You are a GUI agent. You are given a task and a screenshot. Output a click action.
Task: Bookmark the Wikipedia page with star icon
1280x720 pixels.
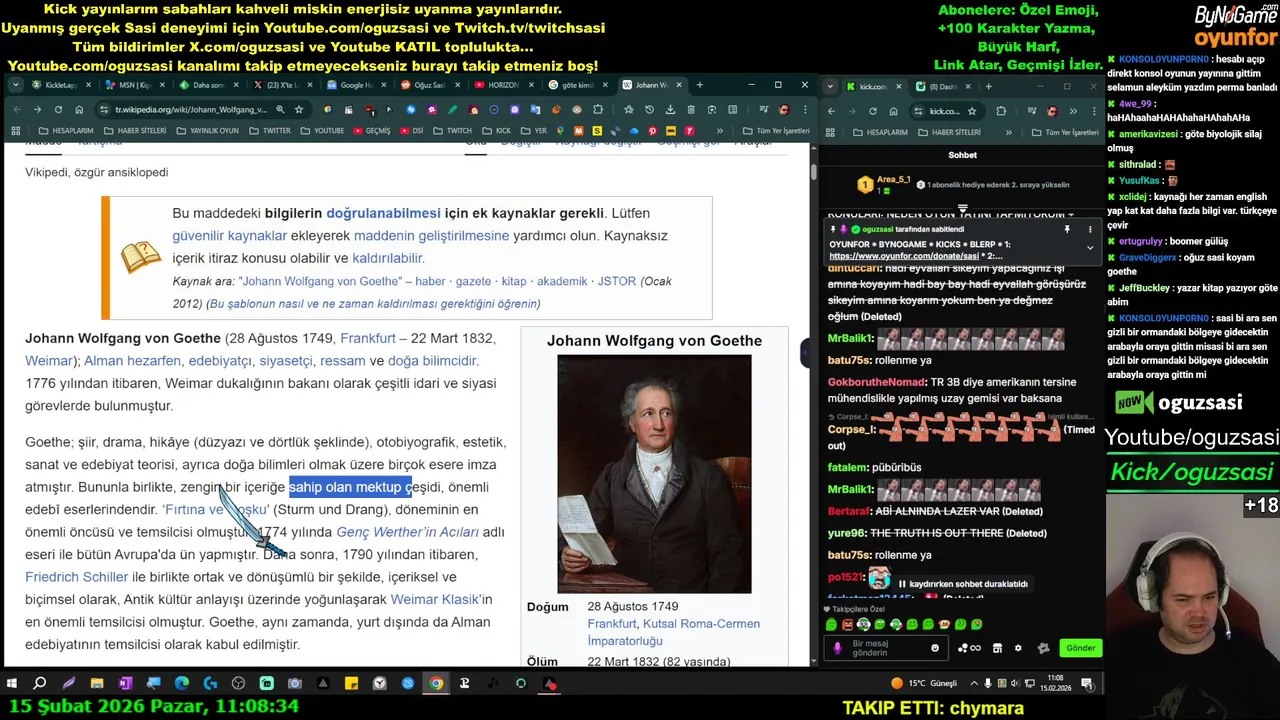(298, 109)
